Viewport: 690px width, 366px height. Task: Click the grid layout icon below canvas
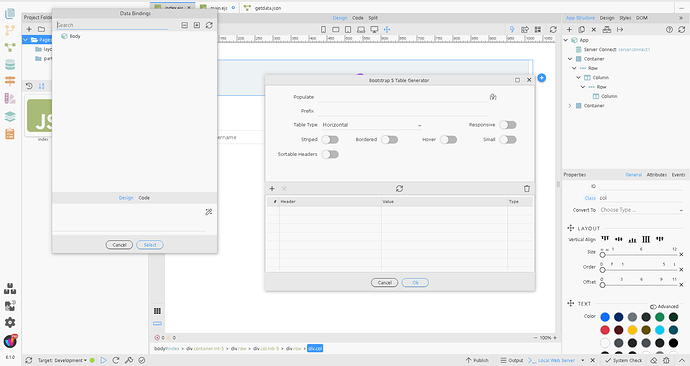pyautogui.click(x=157, y=311)
